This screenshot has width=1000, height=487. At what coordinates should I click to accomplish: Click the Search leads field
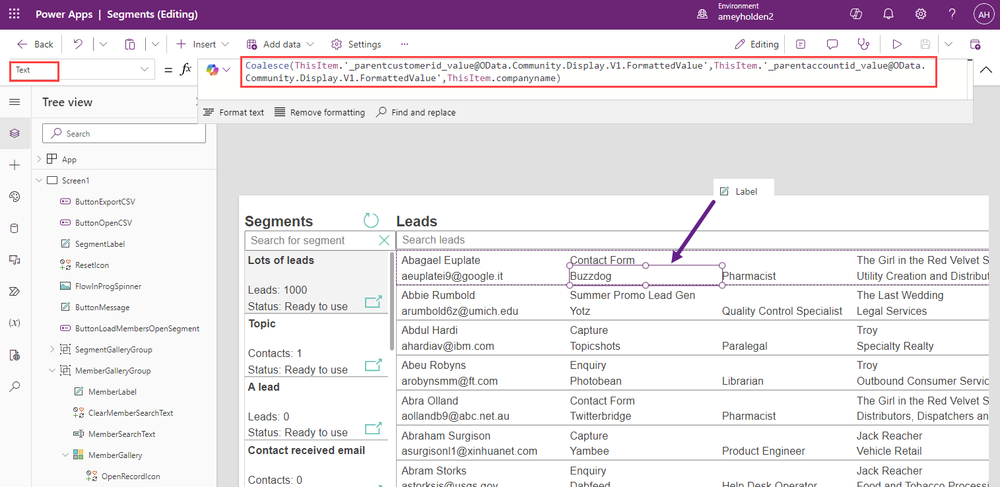693,240
